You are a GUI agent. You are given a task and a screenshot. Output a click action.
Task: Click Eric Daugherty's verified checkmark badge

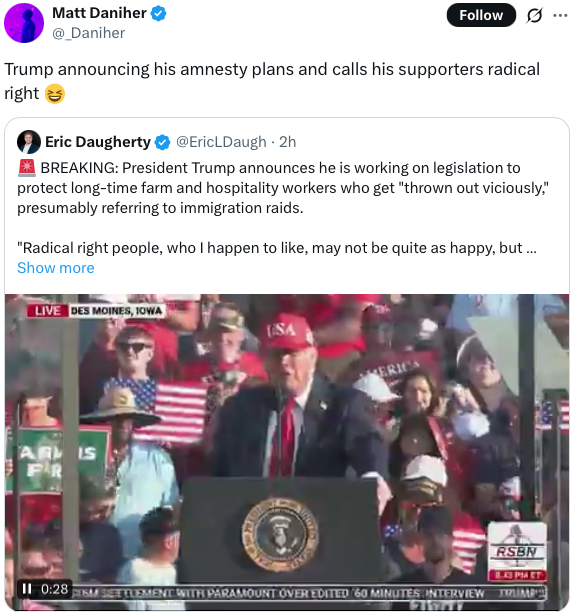pos(163,142)
